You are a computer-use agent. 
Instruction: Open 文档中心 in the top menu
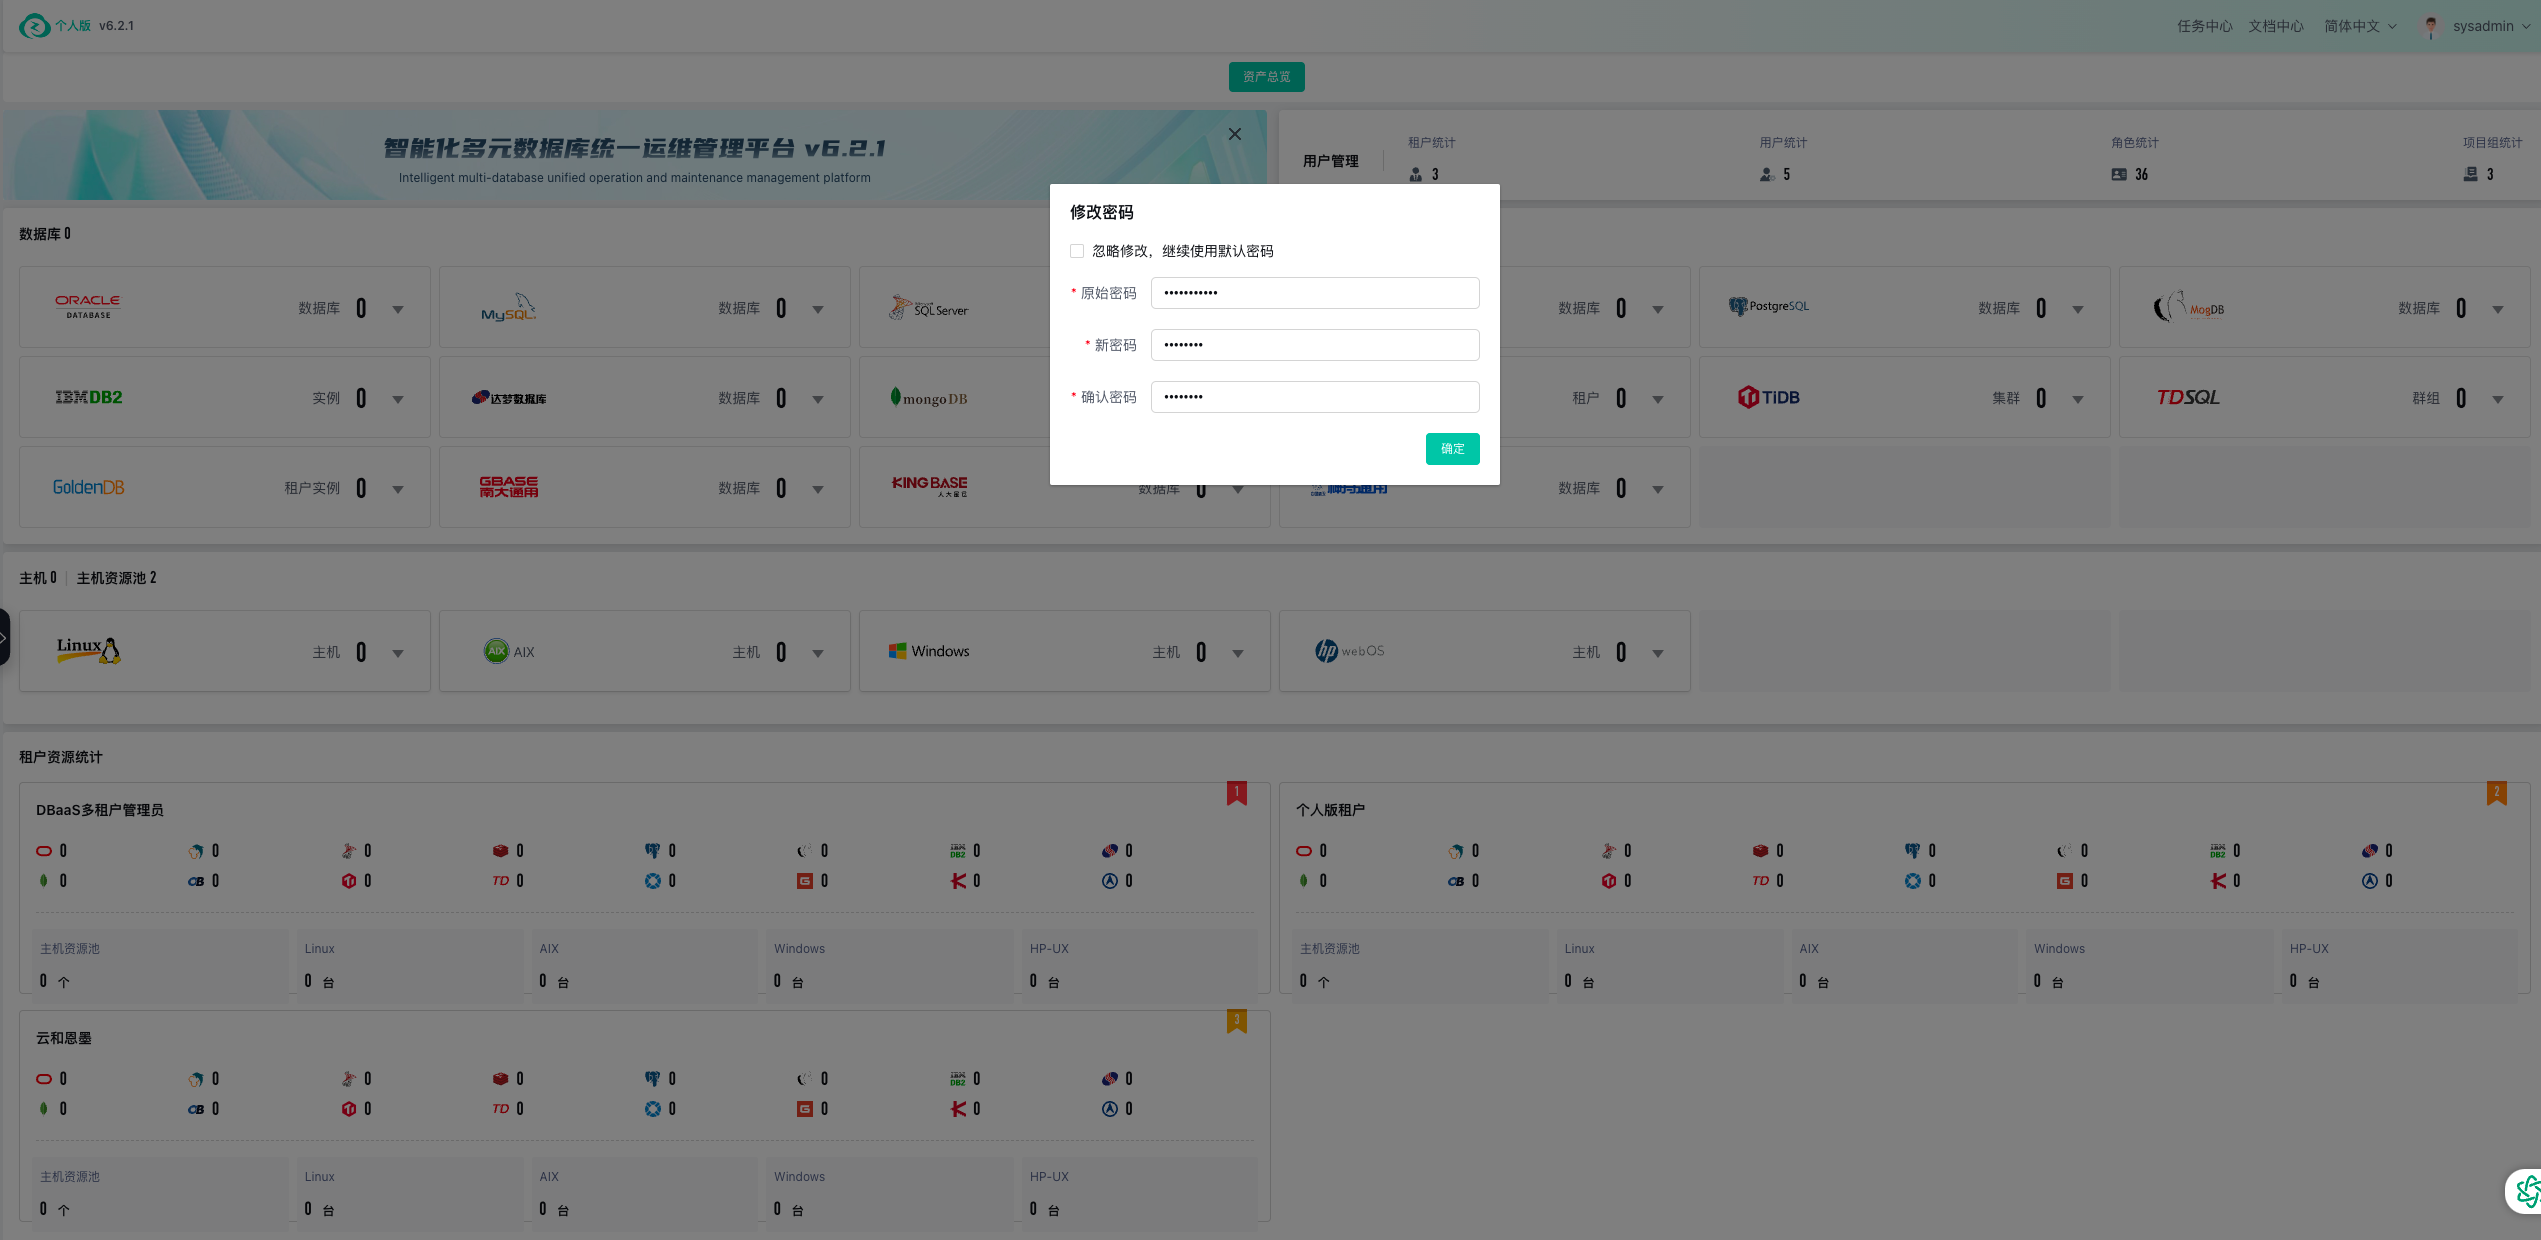coord(2276,26)
